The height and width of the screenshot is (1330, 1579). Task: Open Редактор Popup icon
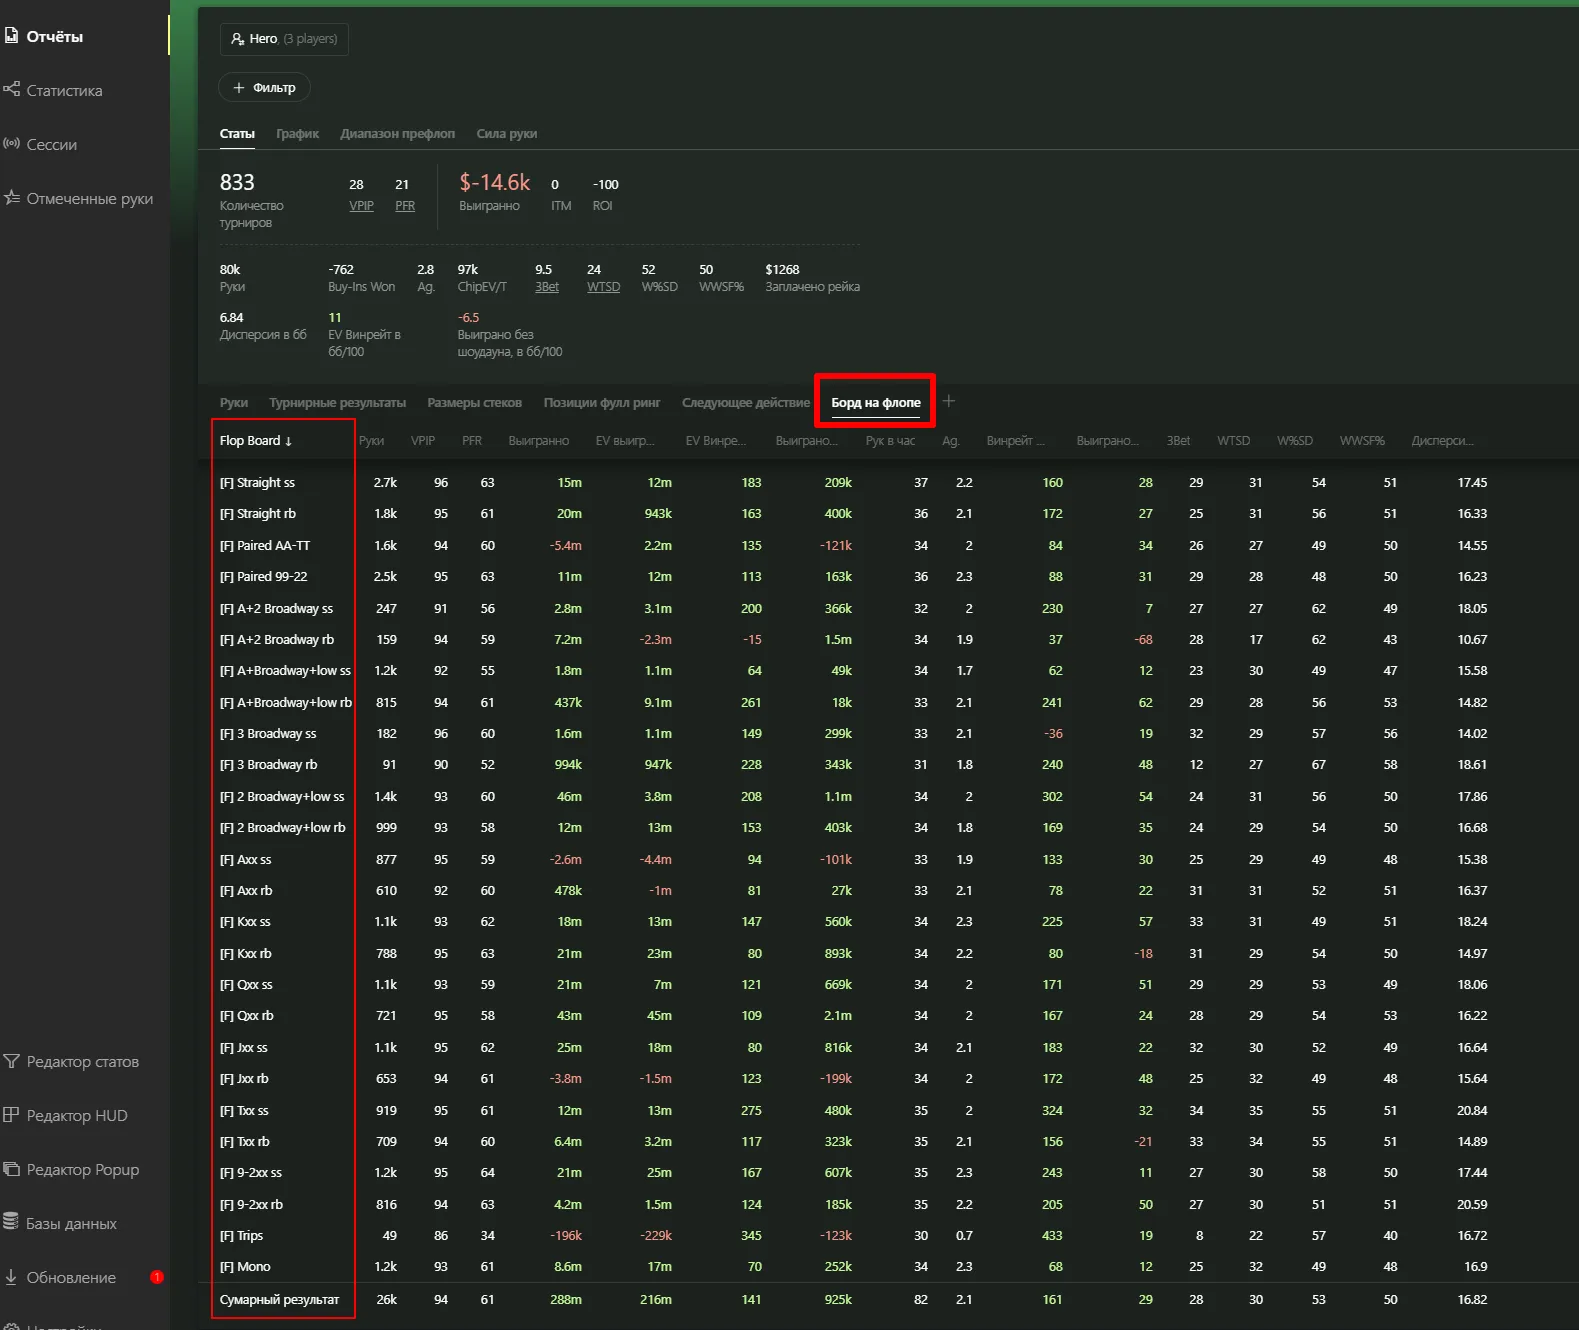(12, 1169)
